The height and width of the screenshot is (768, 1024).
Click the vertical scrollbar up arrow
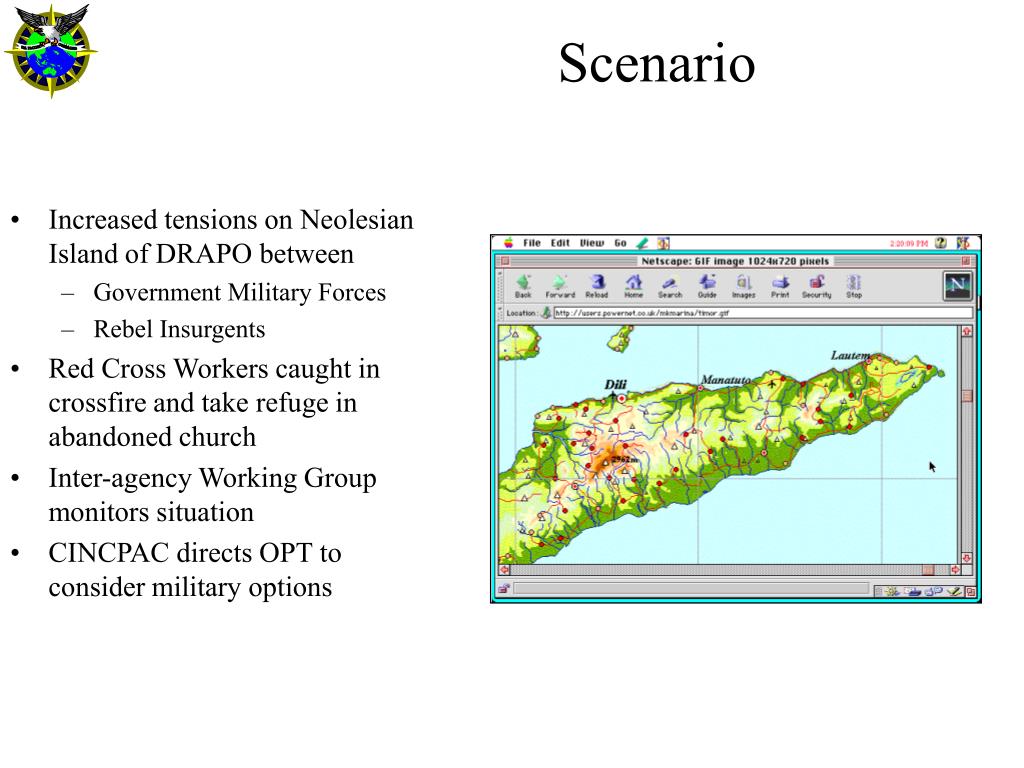pyautogui.click(x=967, y=331)
